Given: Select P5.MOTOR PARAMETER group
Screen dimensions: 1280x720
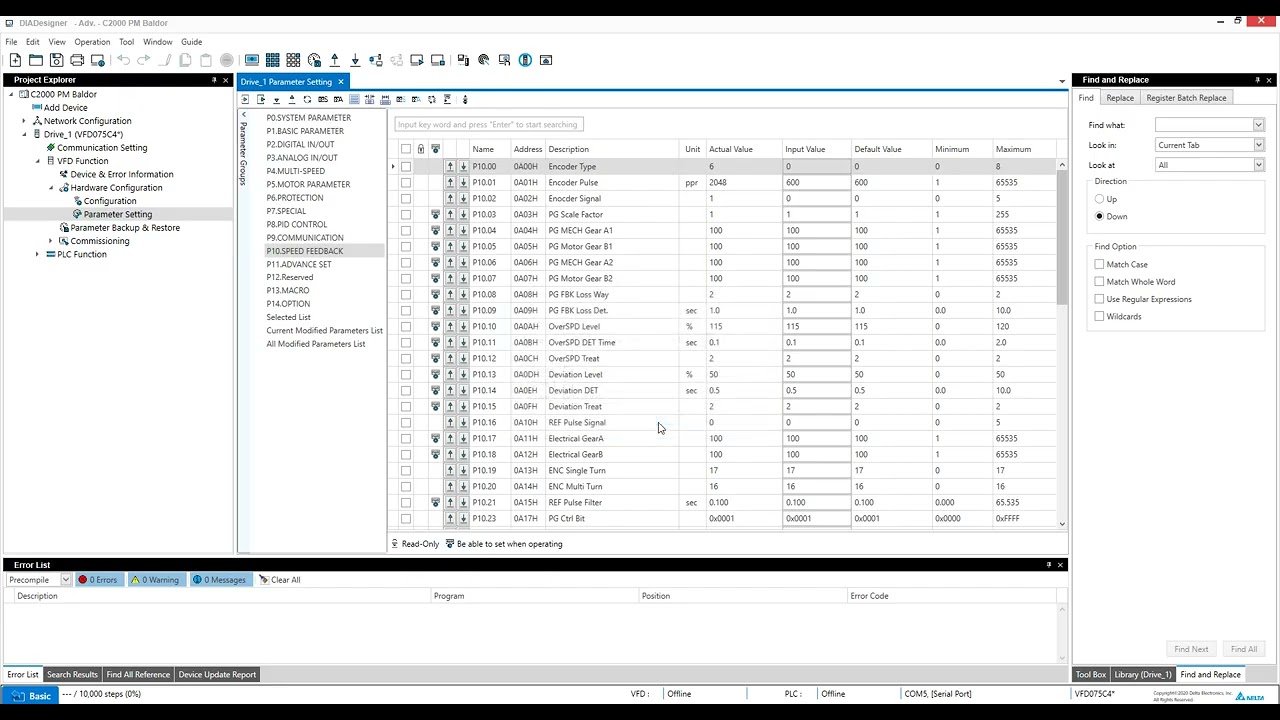Looking at the screenshot, I should point(308,184).
